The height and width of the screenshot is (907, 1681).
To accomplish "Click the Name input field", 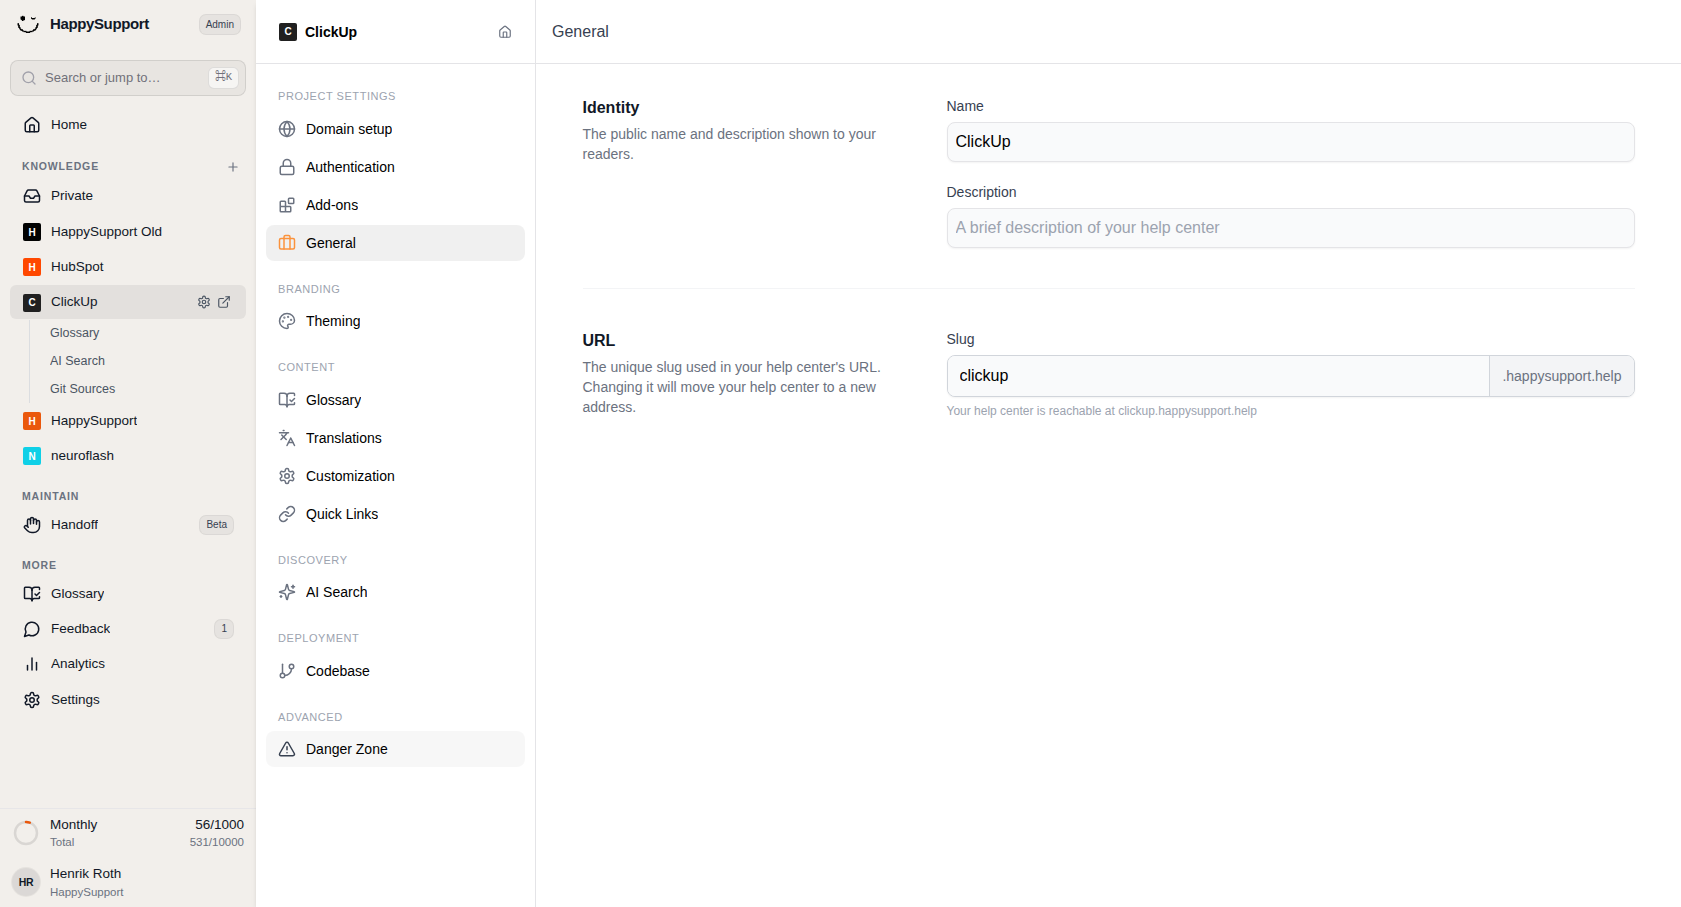I will pos(1290,142).
